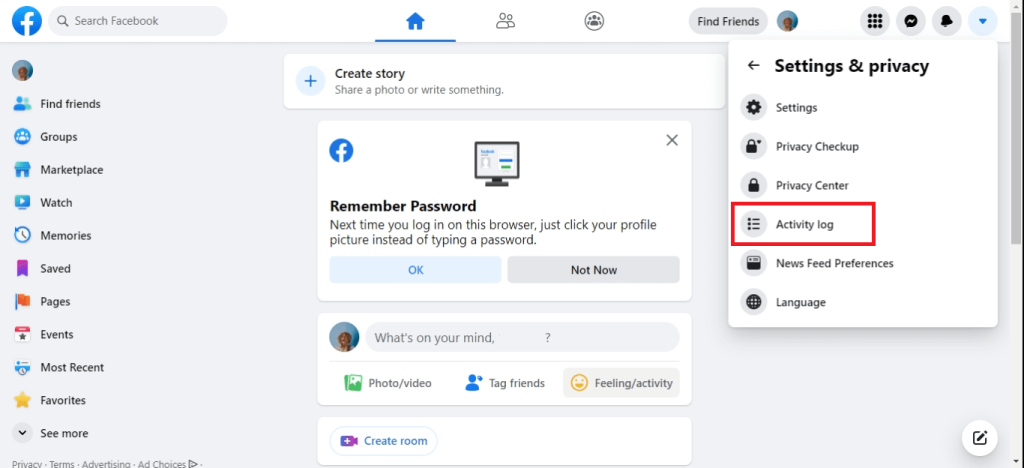This screenshot has width=1024, height=468.
Task: Click the Terms footer link
Action: 62,464
